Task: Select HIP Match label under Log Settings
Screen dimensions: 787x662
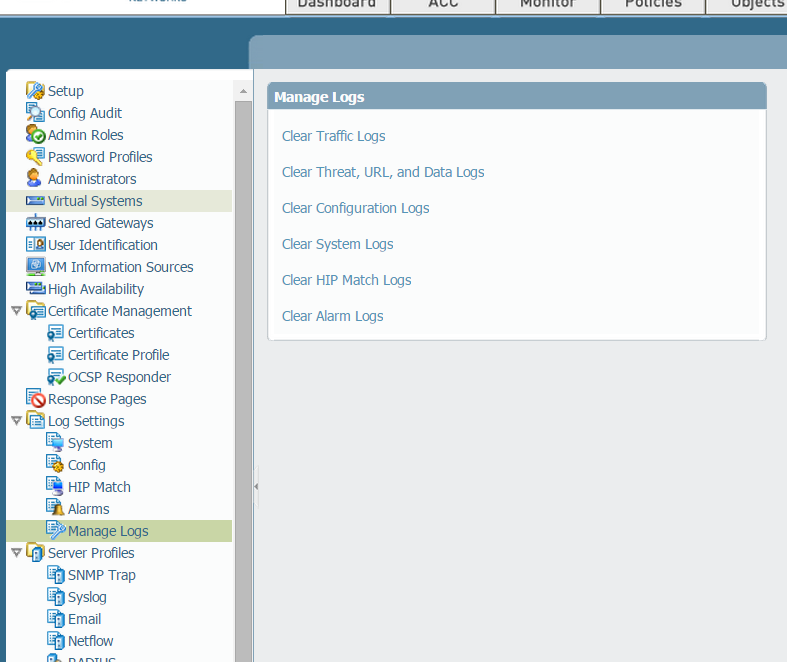Action: 99,487
